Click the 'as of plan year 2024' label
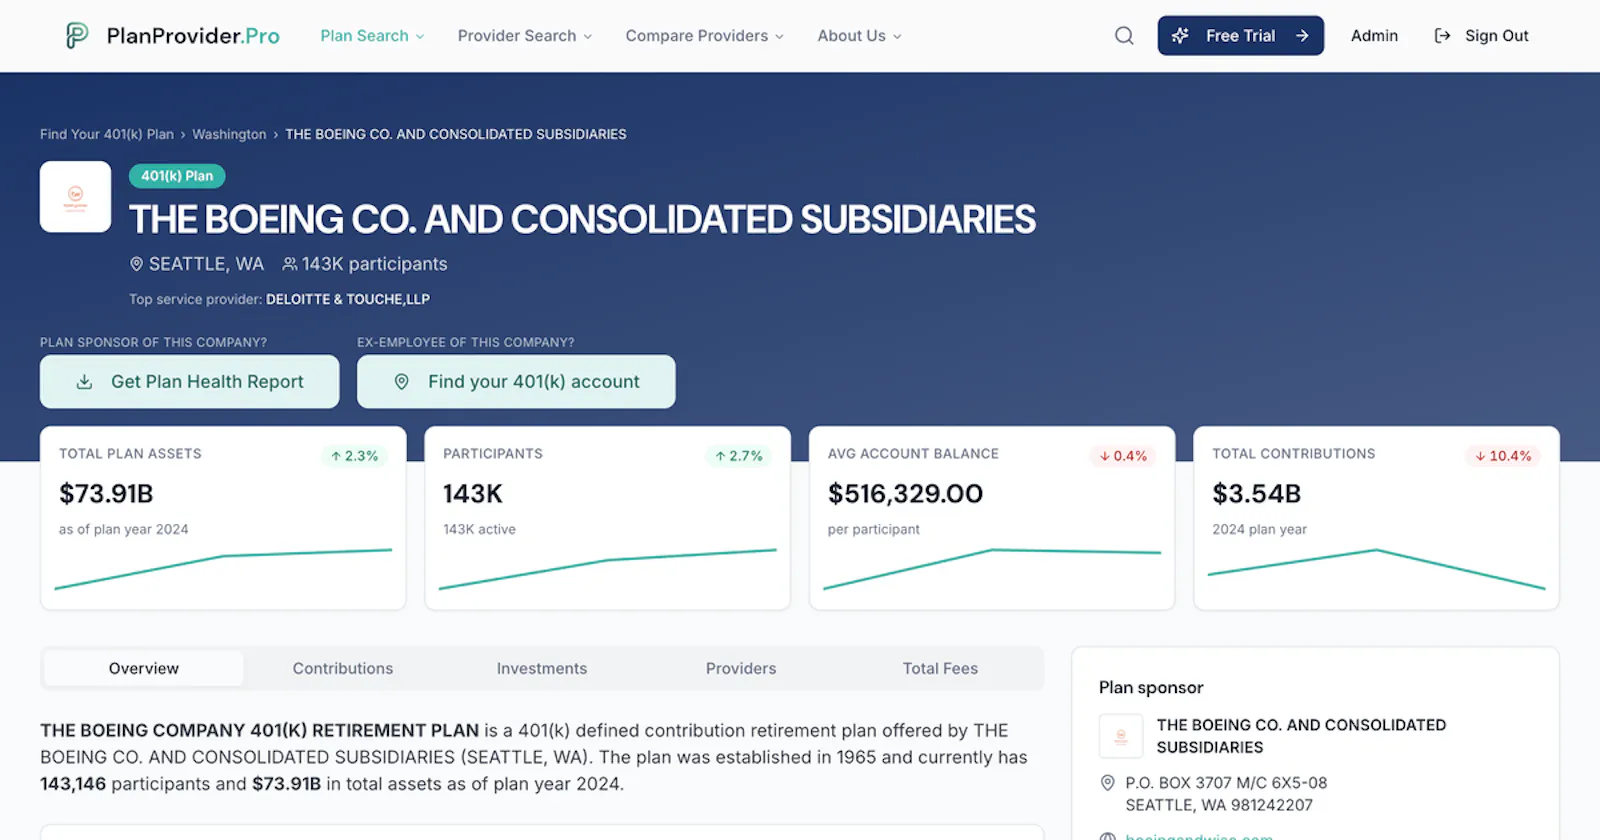1600x840 pixels. [123, 529]
